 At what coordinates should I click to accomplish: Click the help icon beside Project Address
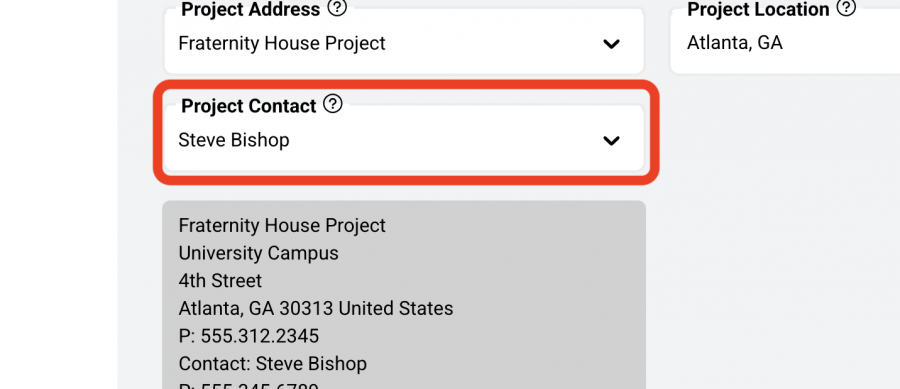pos(337,8)
